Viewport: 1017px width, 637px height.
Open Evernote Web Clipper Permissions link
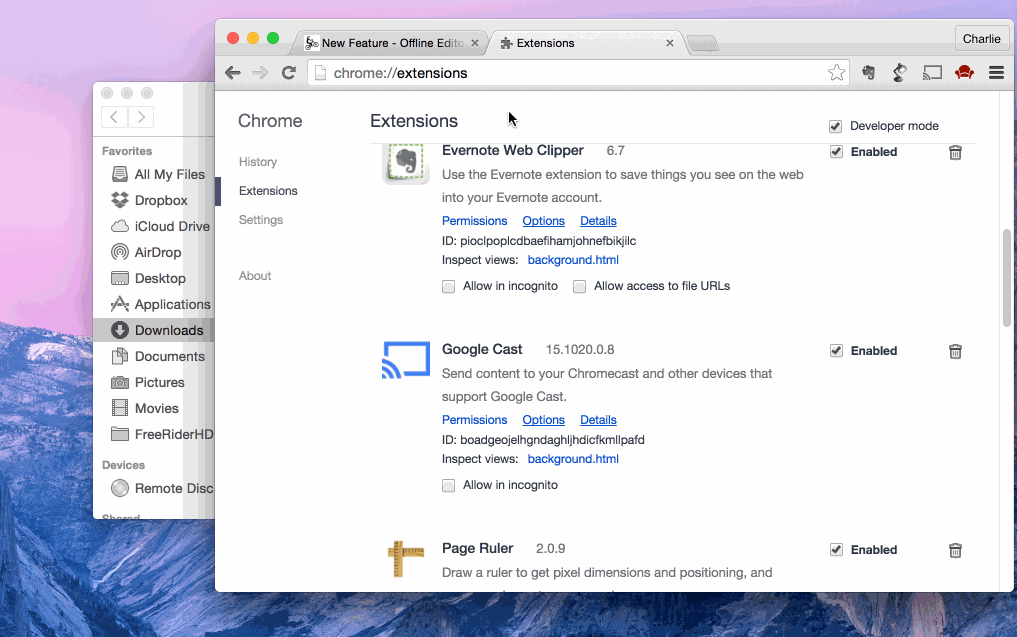(475, 221)
